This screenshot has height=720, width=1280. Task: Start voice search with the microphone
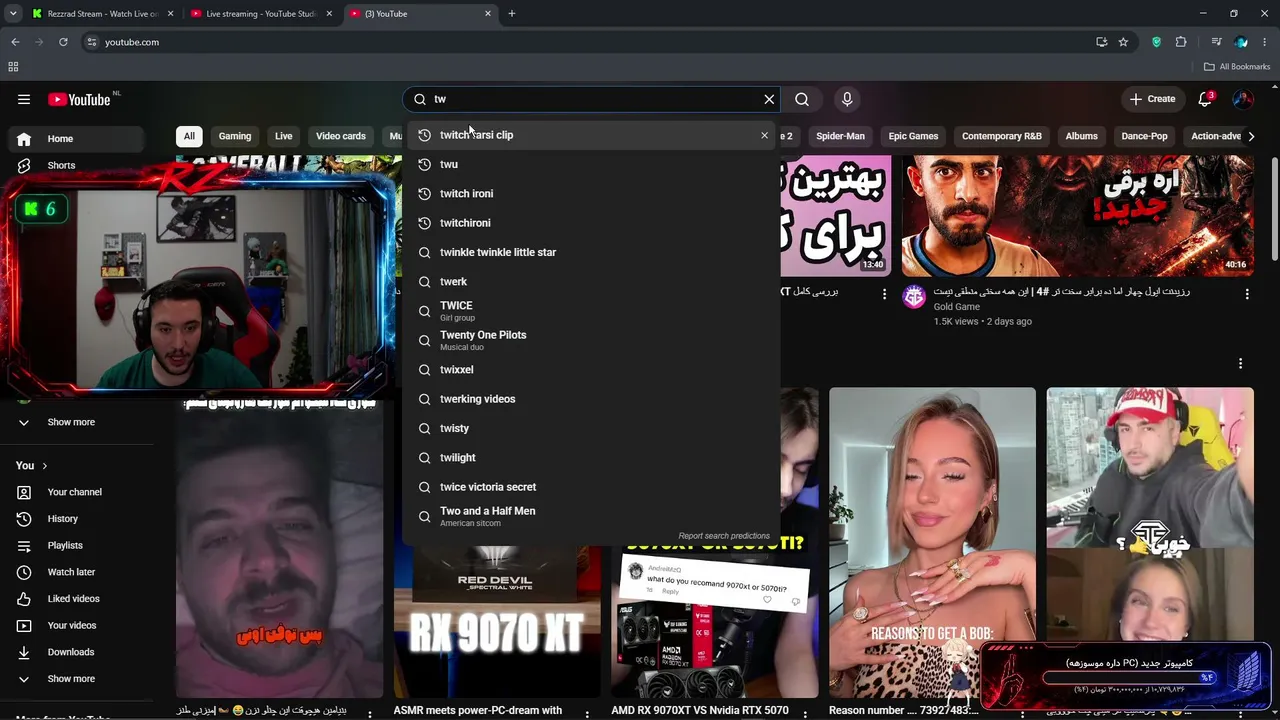pos(847,99)
